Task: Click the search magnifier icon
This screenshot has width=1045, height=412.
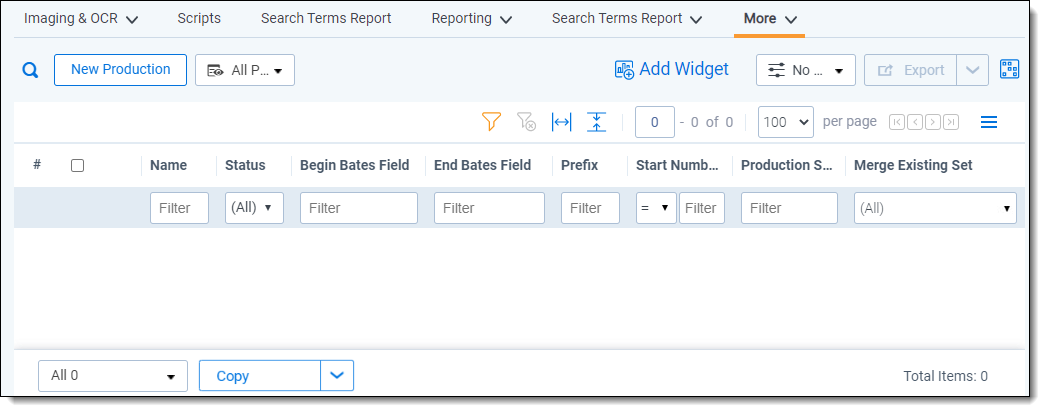Action: pos(30,70)
